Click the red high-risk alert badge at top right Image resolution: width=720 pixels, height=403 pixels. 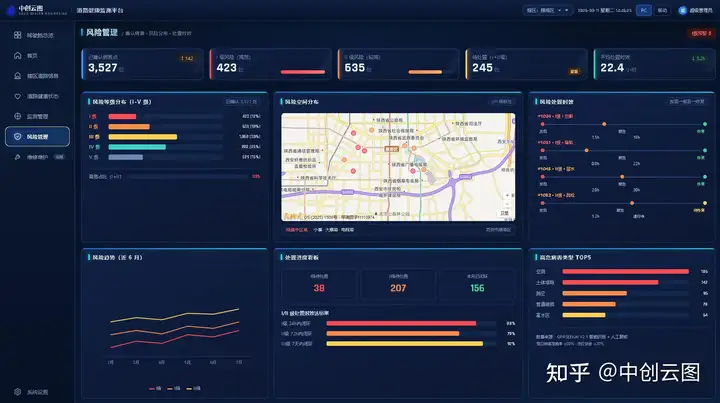point(701,33)
